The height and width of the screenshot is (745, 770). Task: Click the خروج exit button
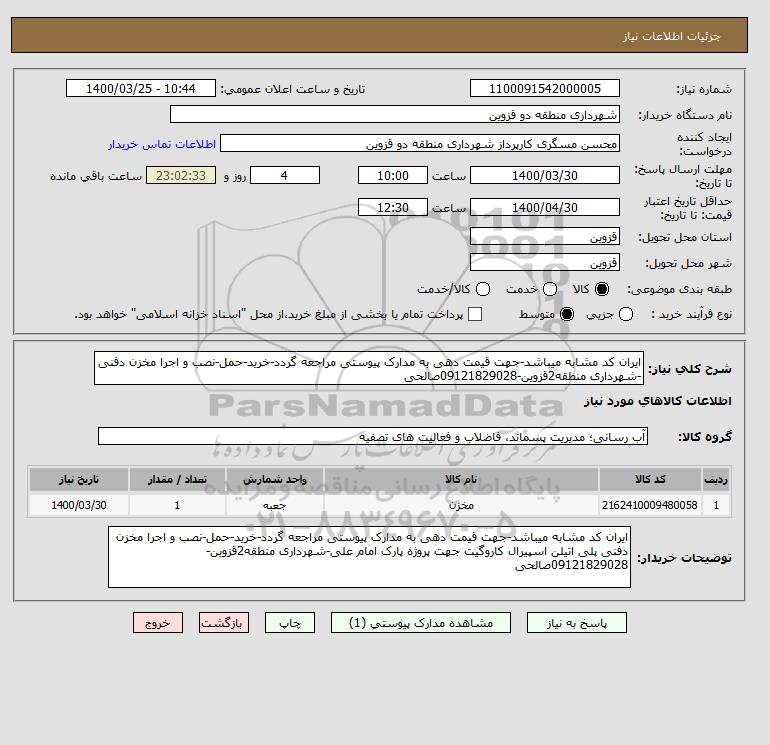(x=158, y=623)
